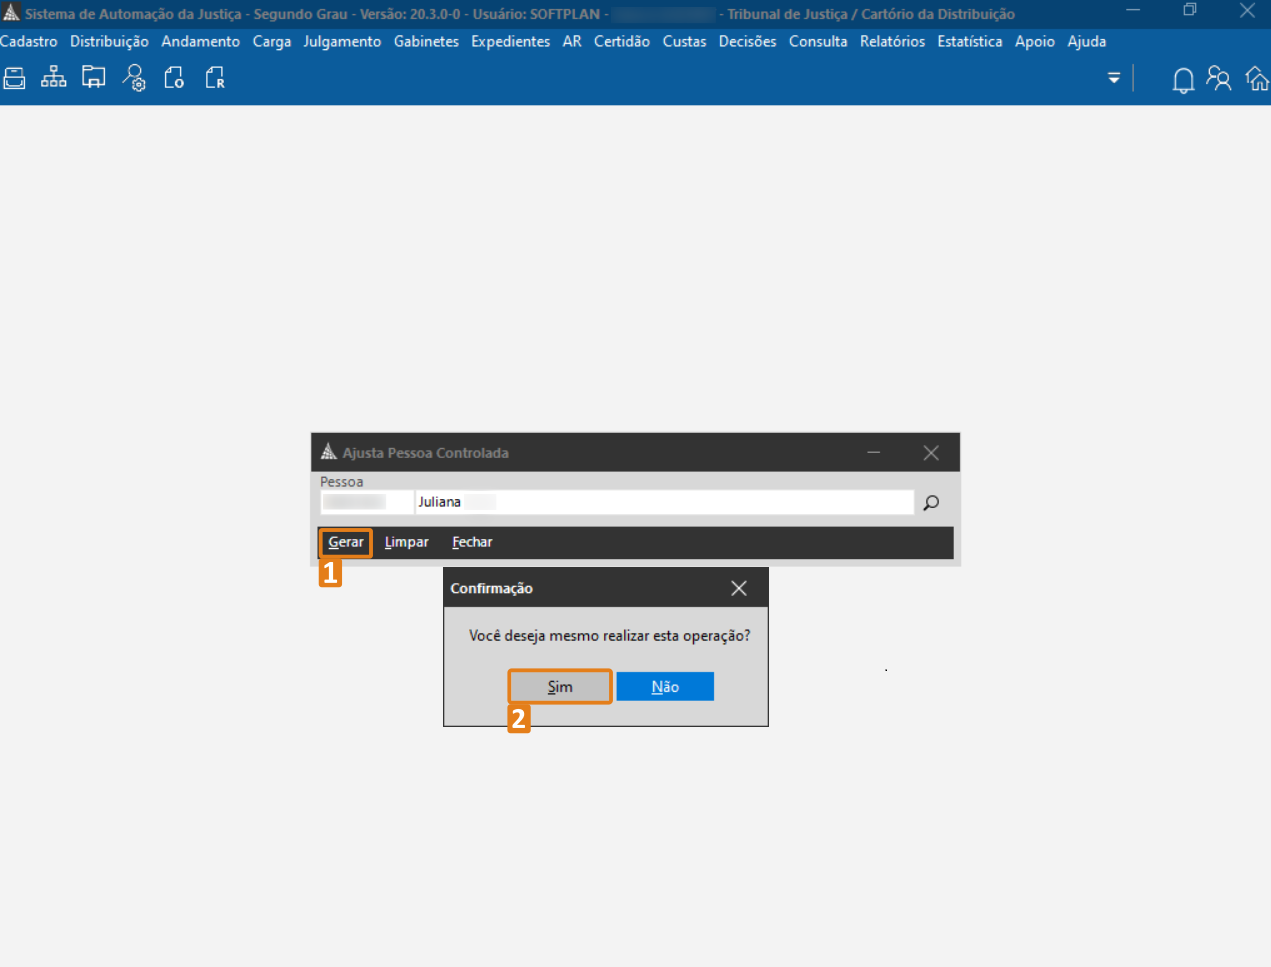Click the document icon marked O
Image resolution: width=1271 pixels, height=967 pixels.
point(174,78)
